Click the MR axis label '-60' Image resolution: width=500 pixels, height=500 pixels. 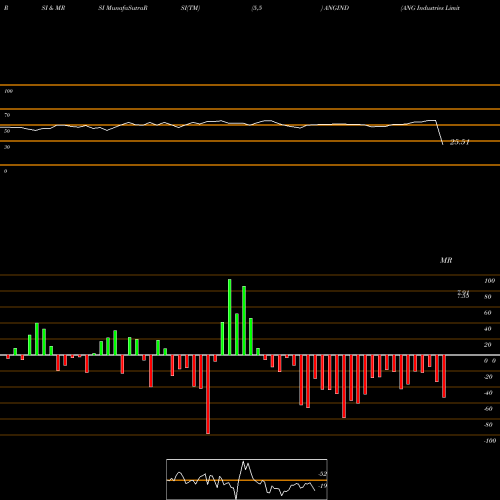(488, 409)
